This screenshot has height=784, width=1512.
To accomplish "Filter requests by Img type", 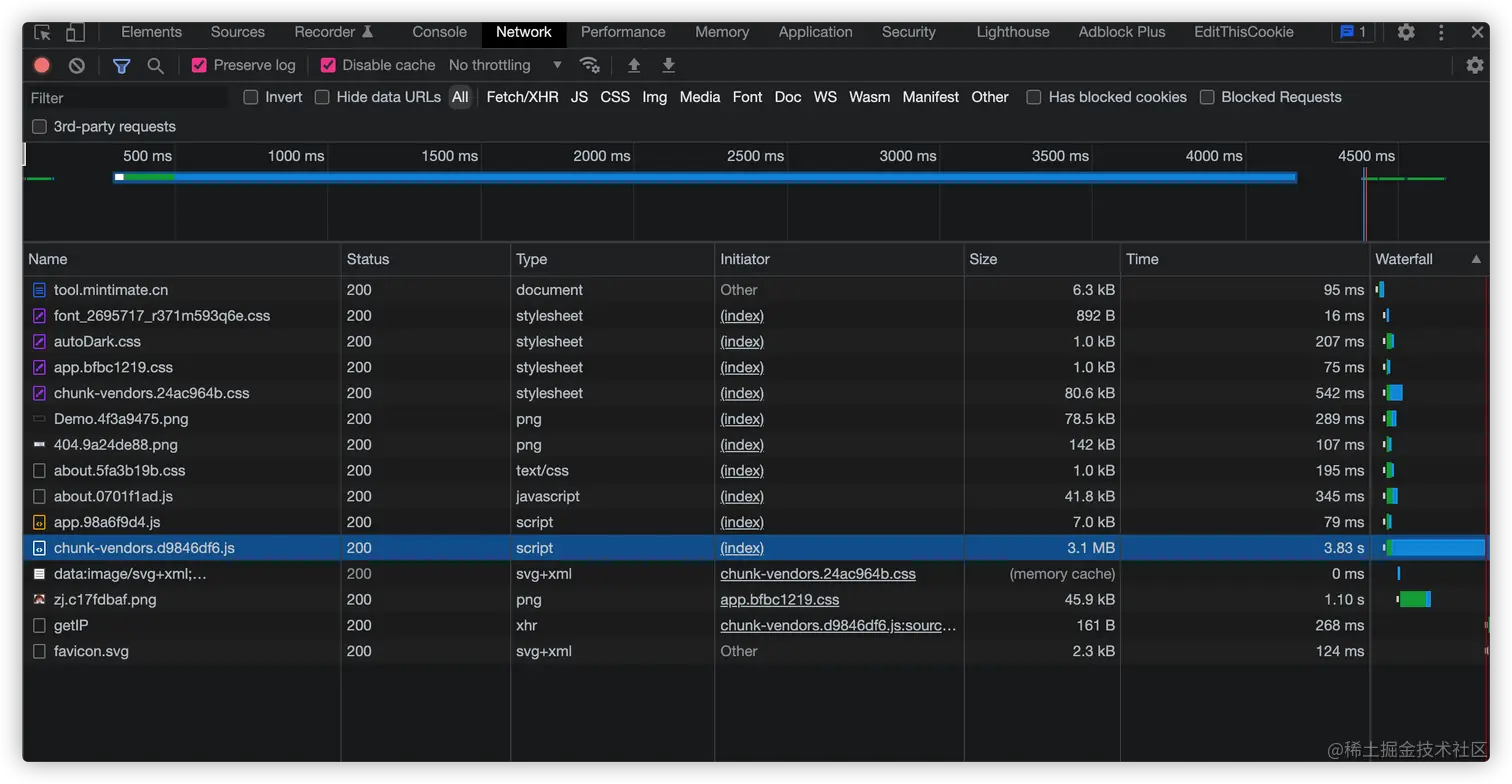I will [x=655, y=97].
